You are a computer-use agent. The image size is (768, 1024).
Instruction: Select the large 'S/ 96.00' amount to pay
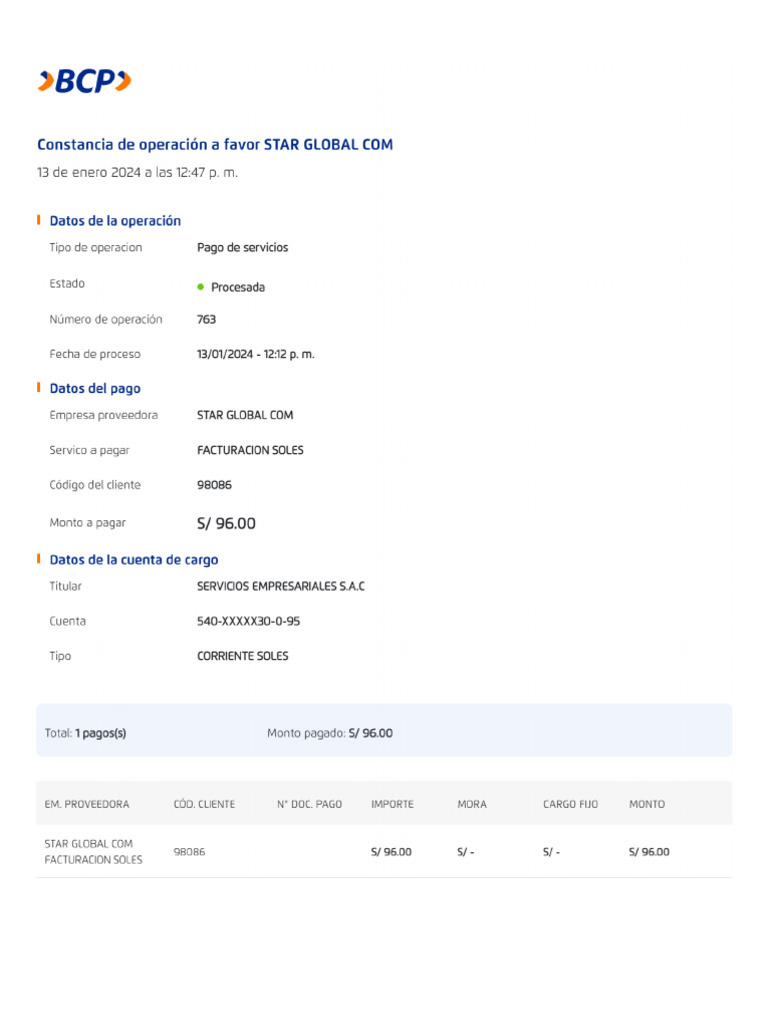[x=226, y=523]
